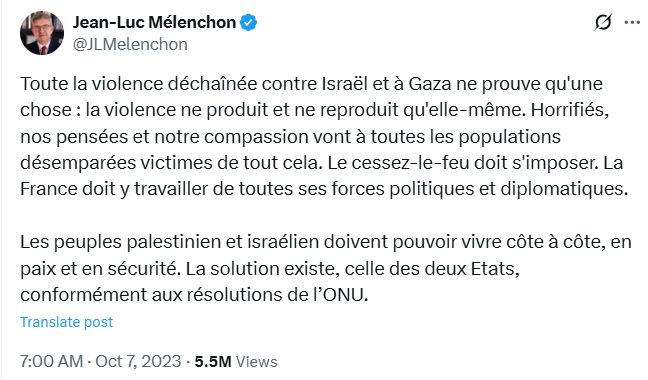Click the display name Jean-Luc Mélenchon
The height and width of the screenshot is (380, 648).
154,22
